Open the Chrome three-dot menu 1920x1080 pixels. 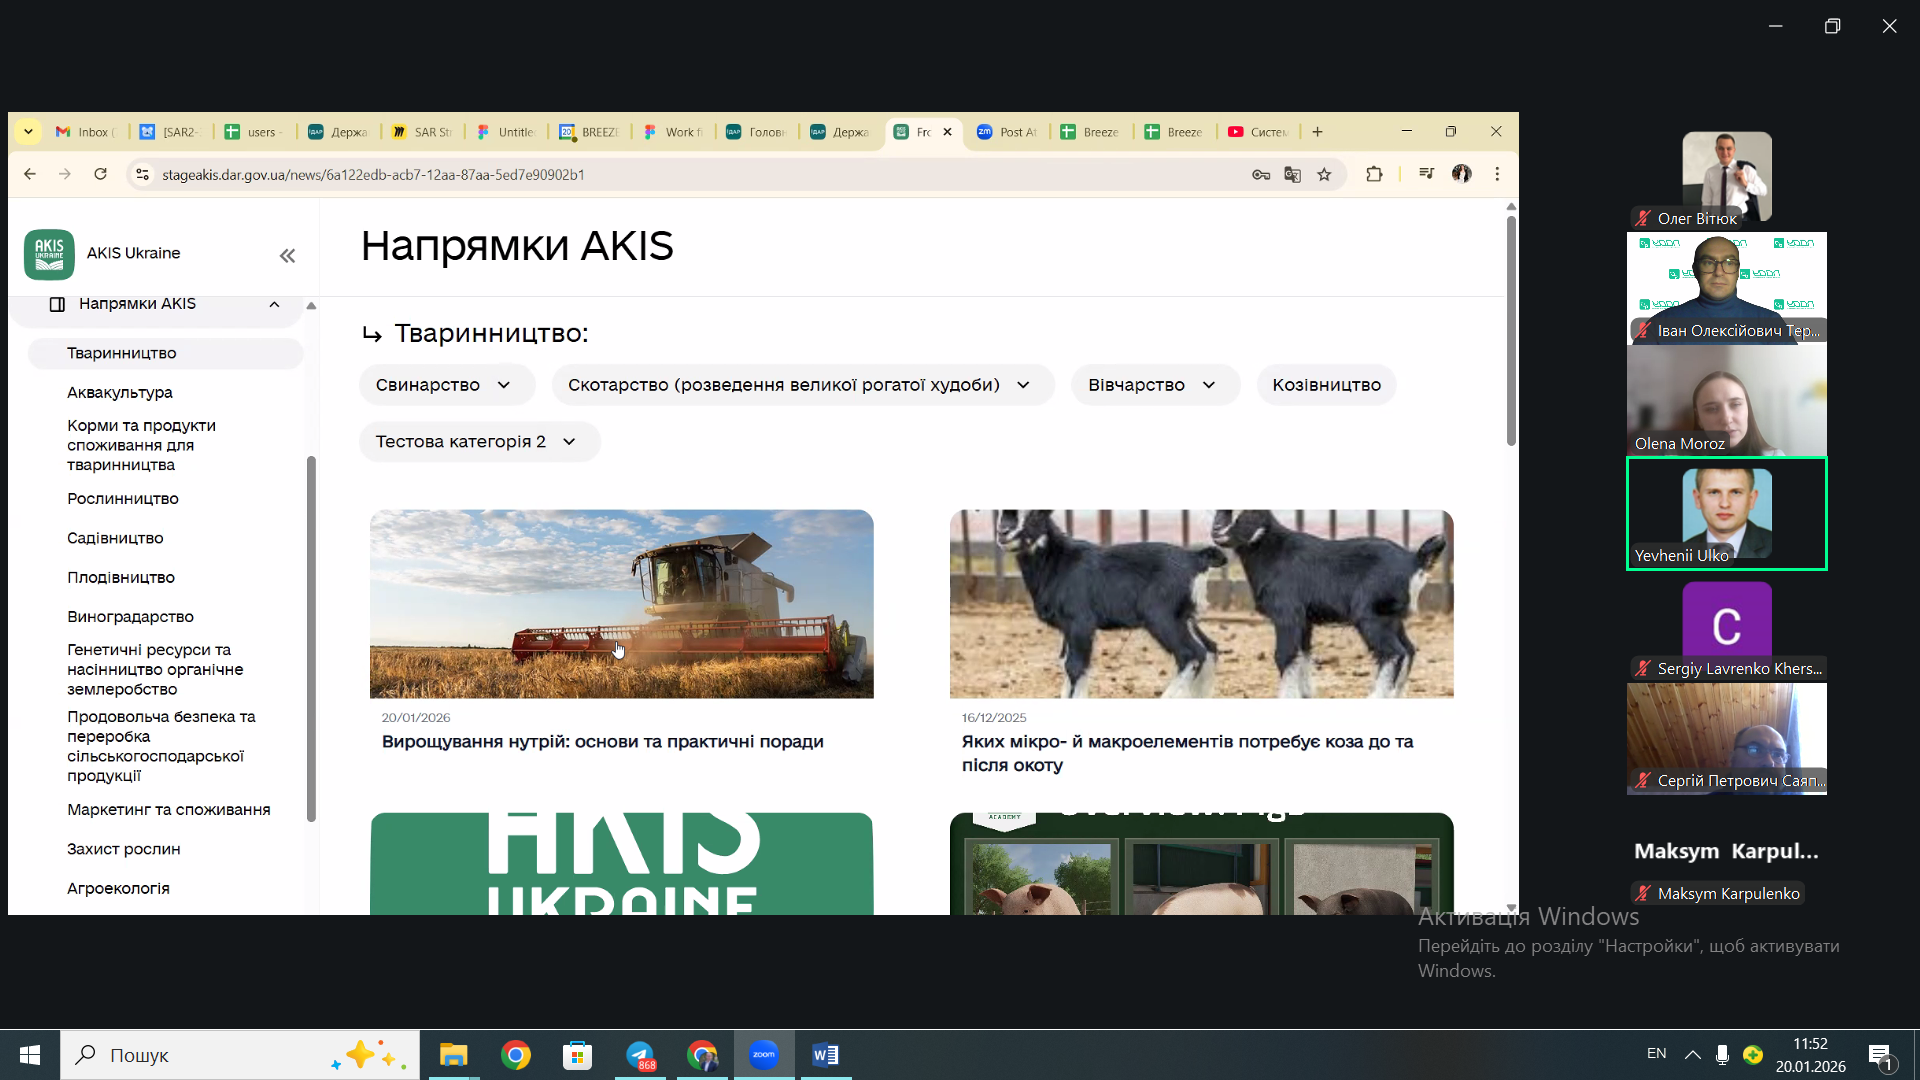[x=1497, y=174]
